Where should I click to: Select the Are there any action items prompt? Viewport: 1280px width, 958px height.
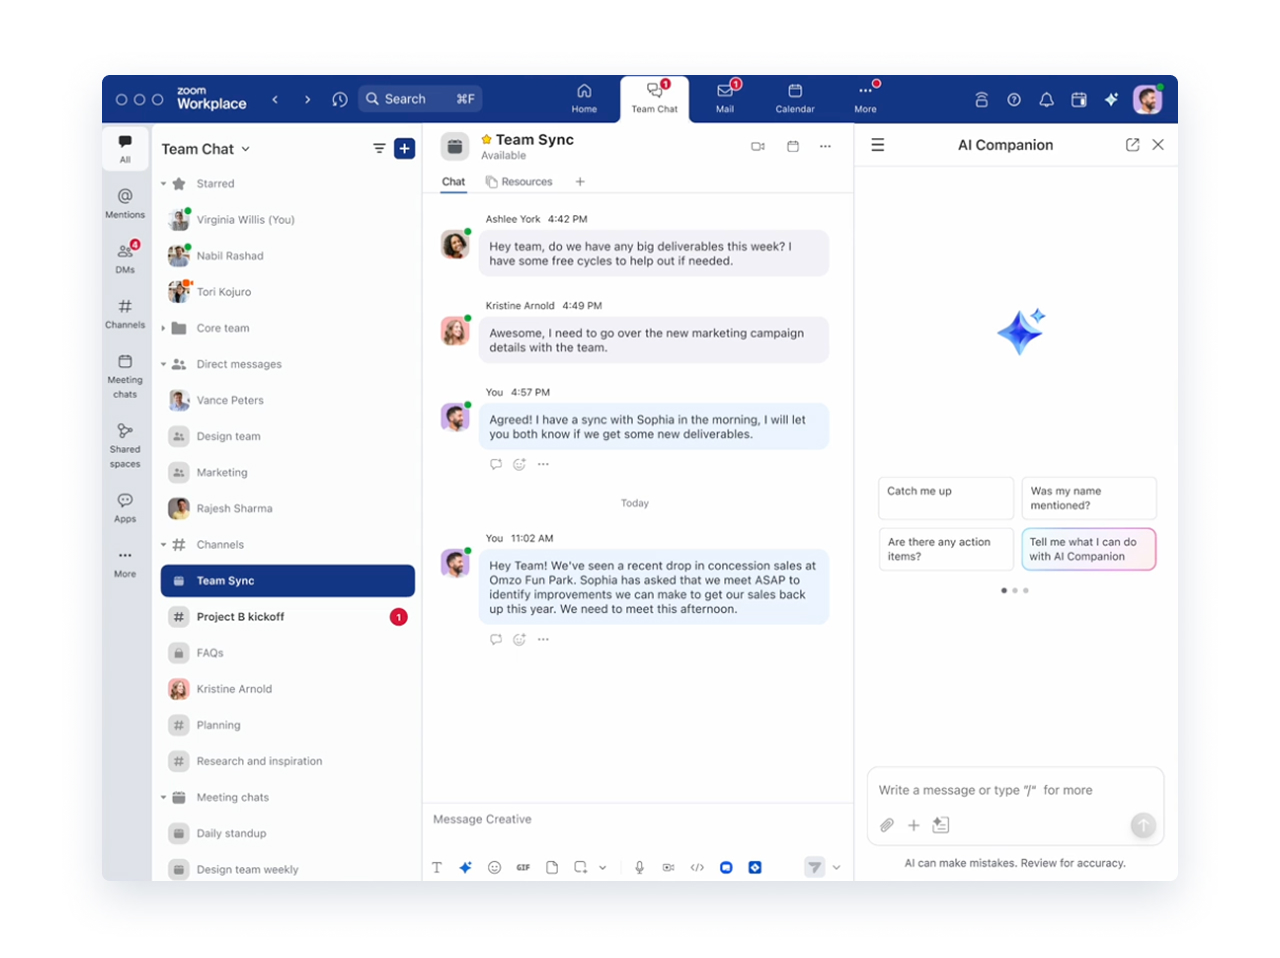click(946, 549)
